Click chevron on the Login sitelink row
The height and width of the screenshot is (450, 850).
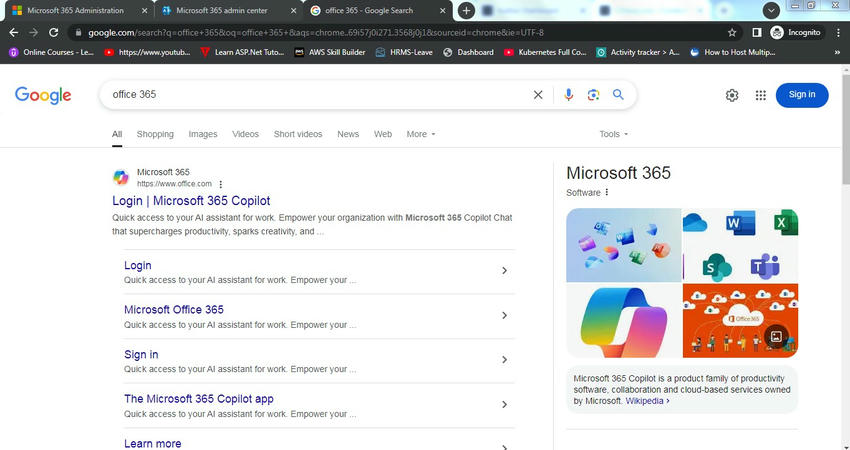tap(504, 271)
